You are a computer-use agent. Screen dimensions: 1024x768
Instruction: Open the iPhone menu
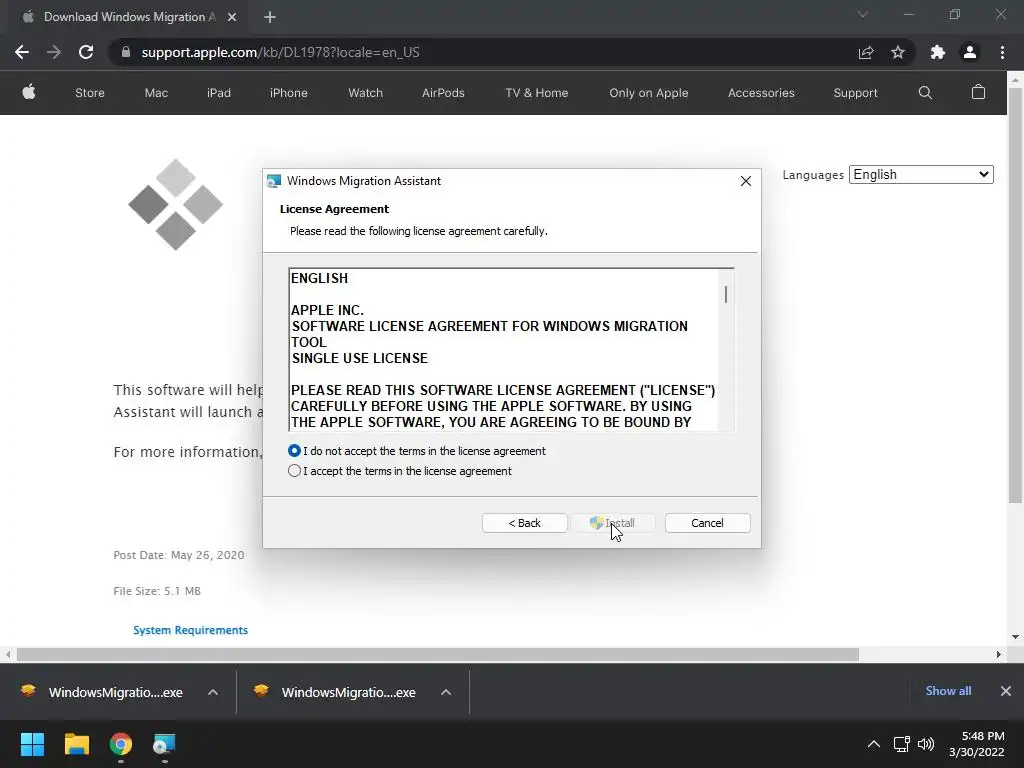click(x=289, y=93)
